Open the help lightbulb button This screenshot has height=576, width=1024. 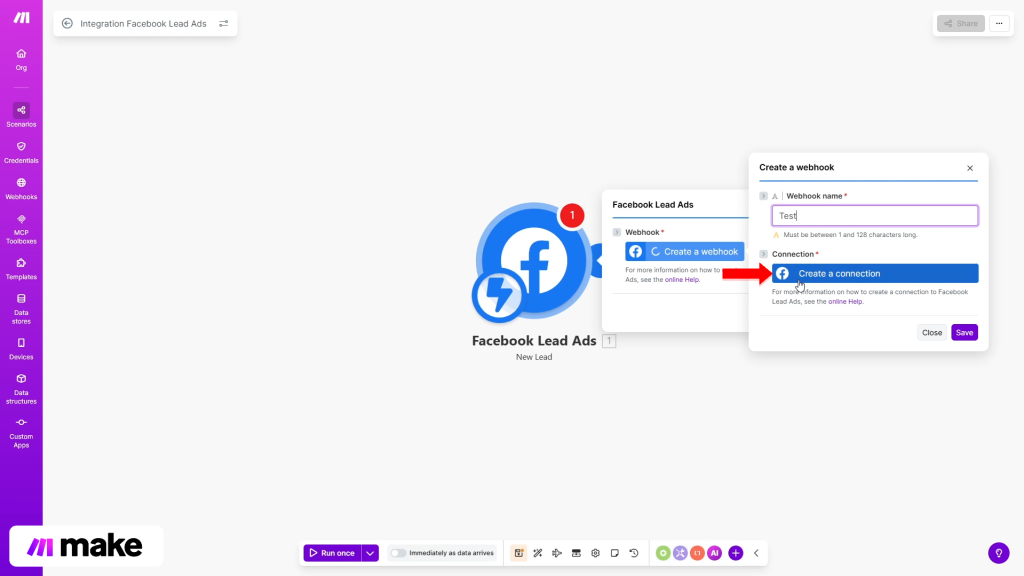999,553
